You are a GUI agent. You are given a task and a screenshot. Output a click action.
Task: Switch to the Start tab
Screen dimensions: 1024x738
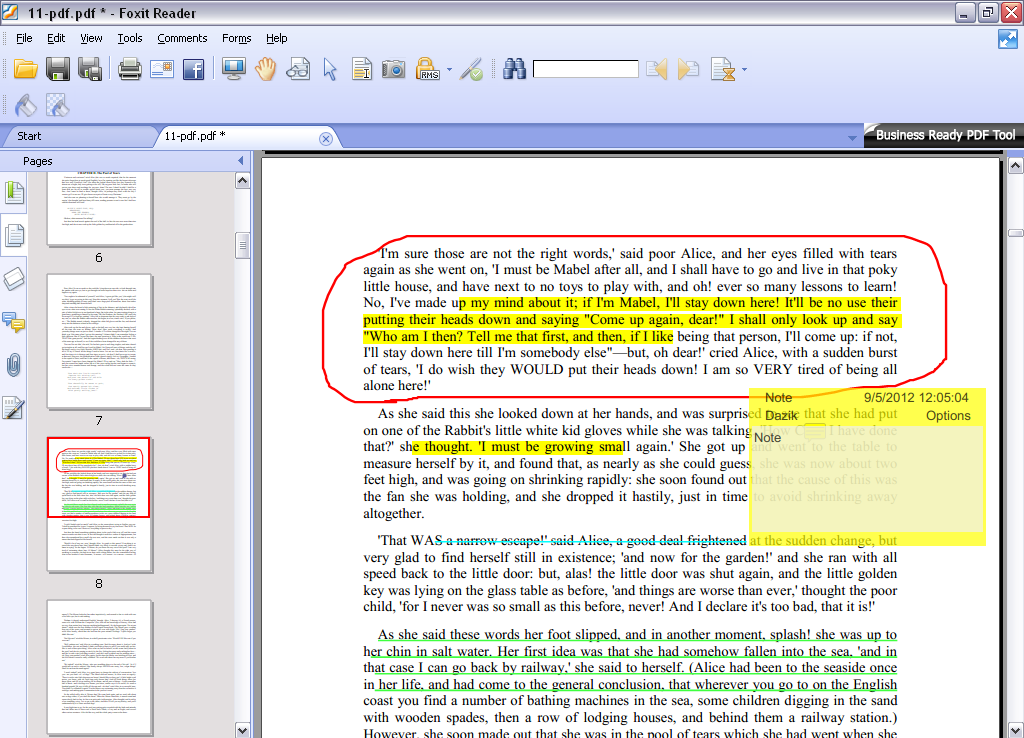(29, 136)
